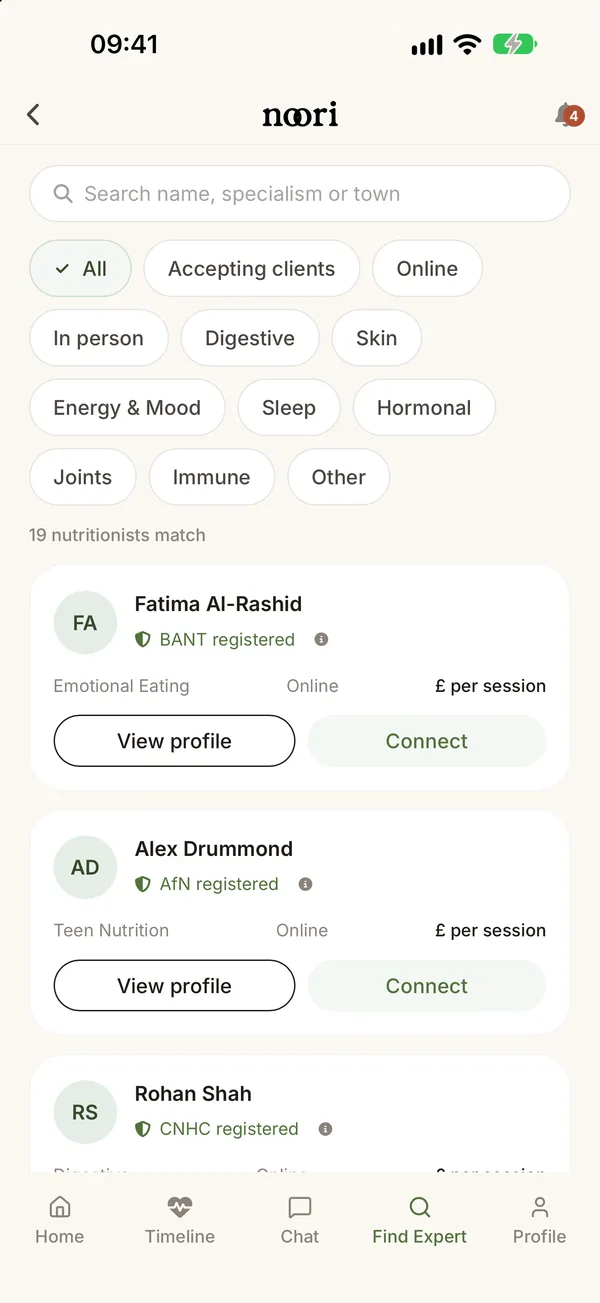Toggle the All filter chip
600x1303 pixels.
click(x=81, y=269)
